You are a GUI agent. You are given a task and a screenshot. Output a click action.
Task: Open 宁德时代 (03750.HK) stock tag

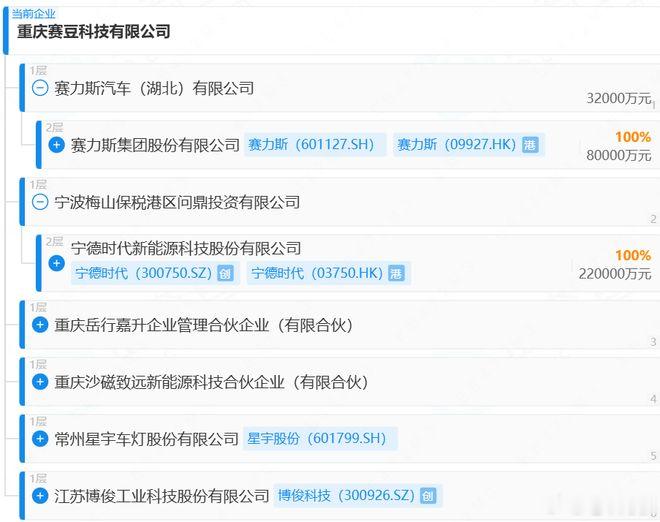328,273
